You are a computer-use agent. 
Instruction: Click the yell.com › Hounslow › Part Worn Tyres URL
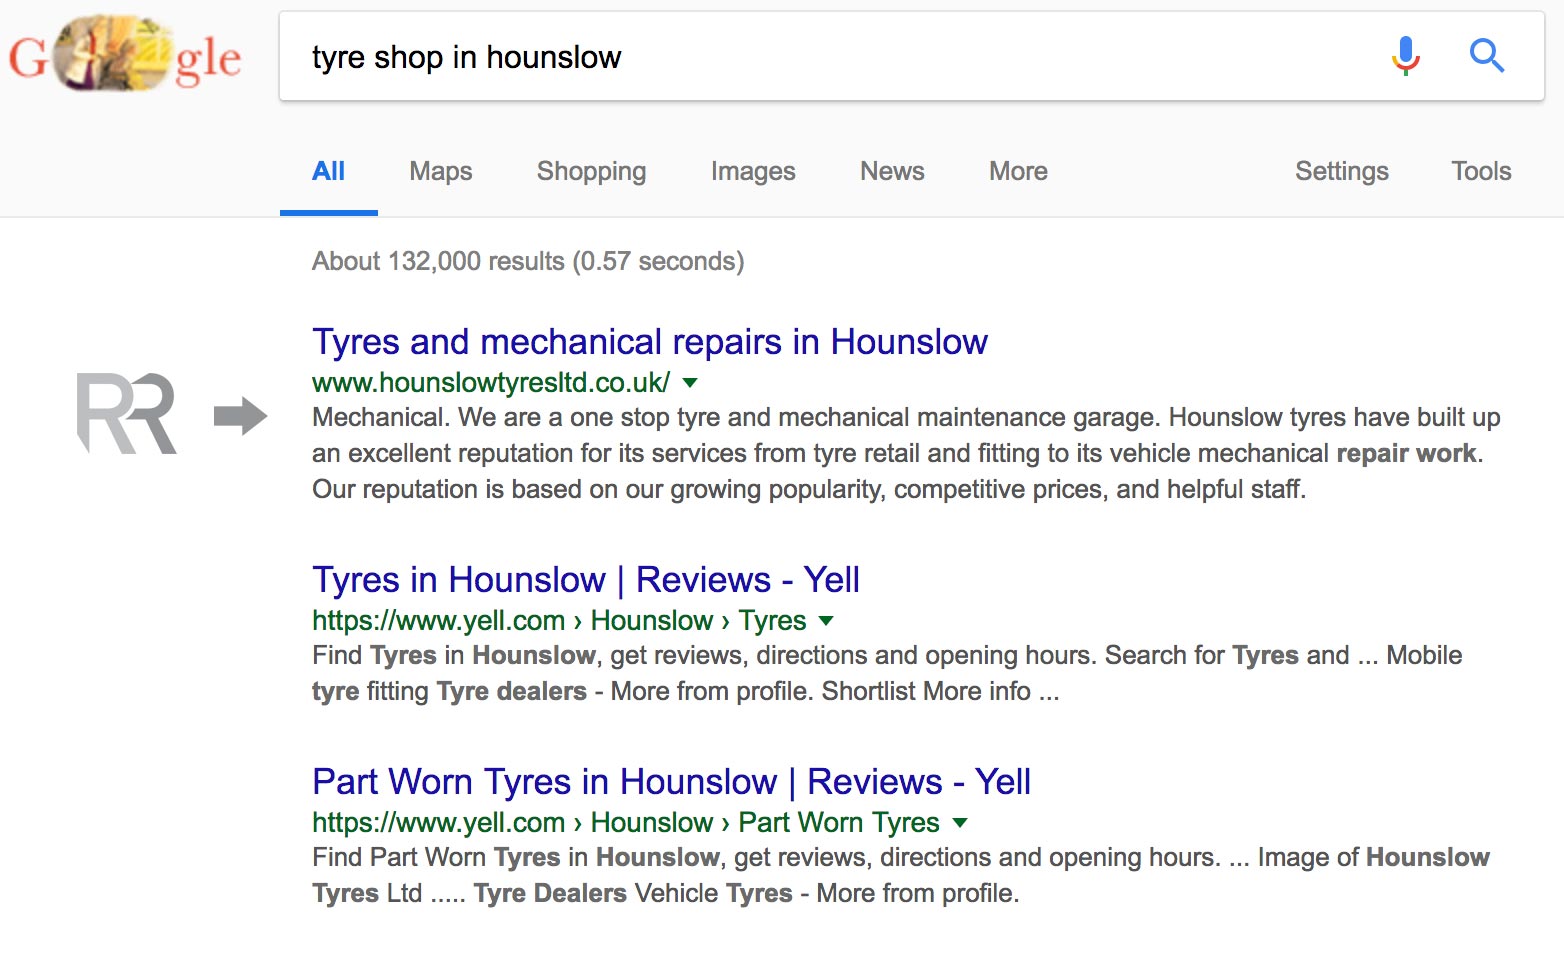pyautogui.click(x=626, y=823)
